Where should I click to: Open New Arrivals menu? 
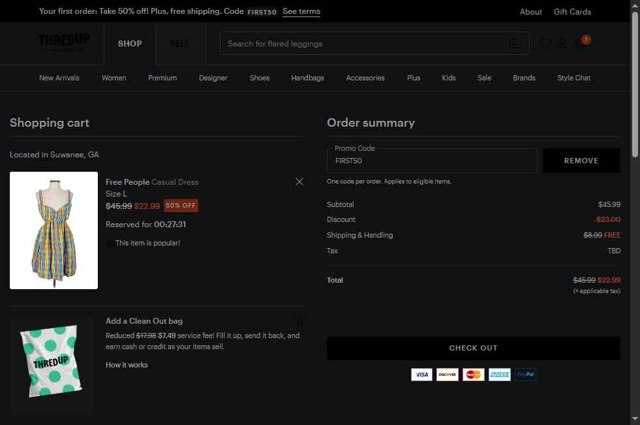pos(59,78)
